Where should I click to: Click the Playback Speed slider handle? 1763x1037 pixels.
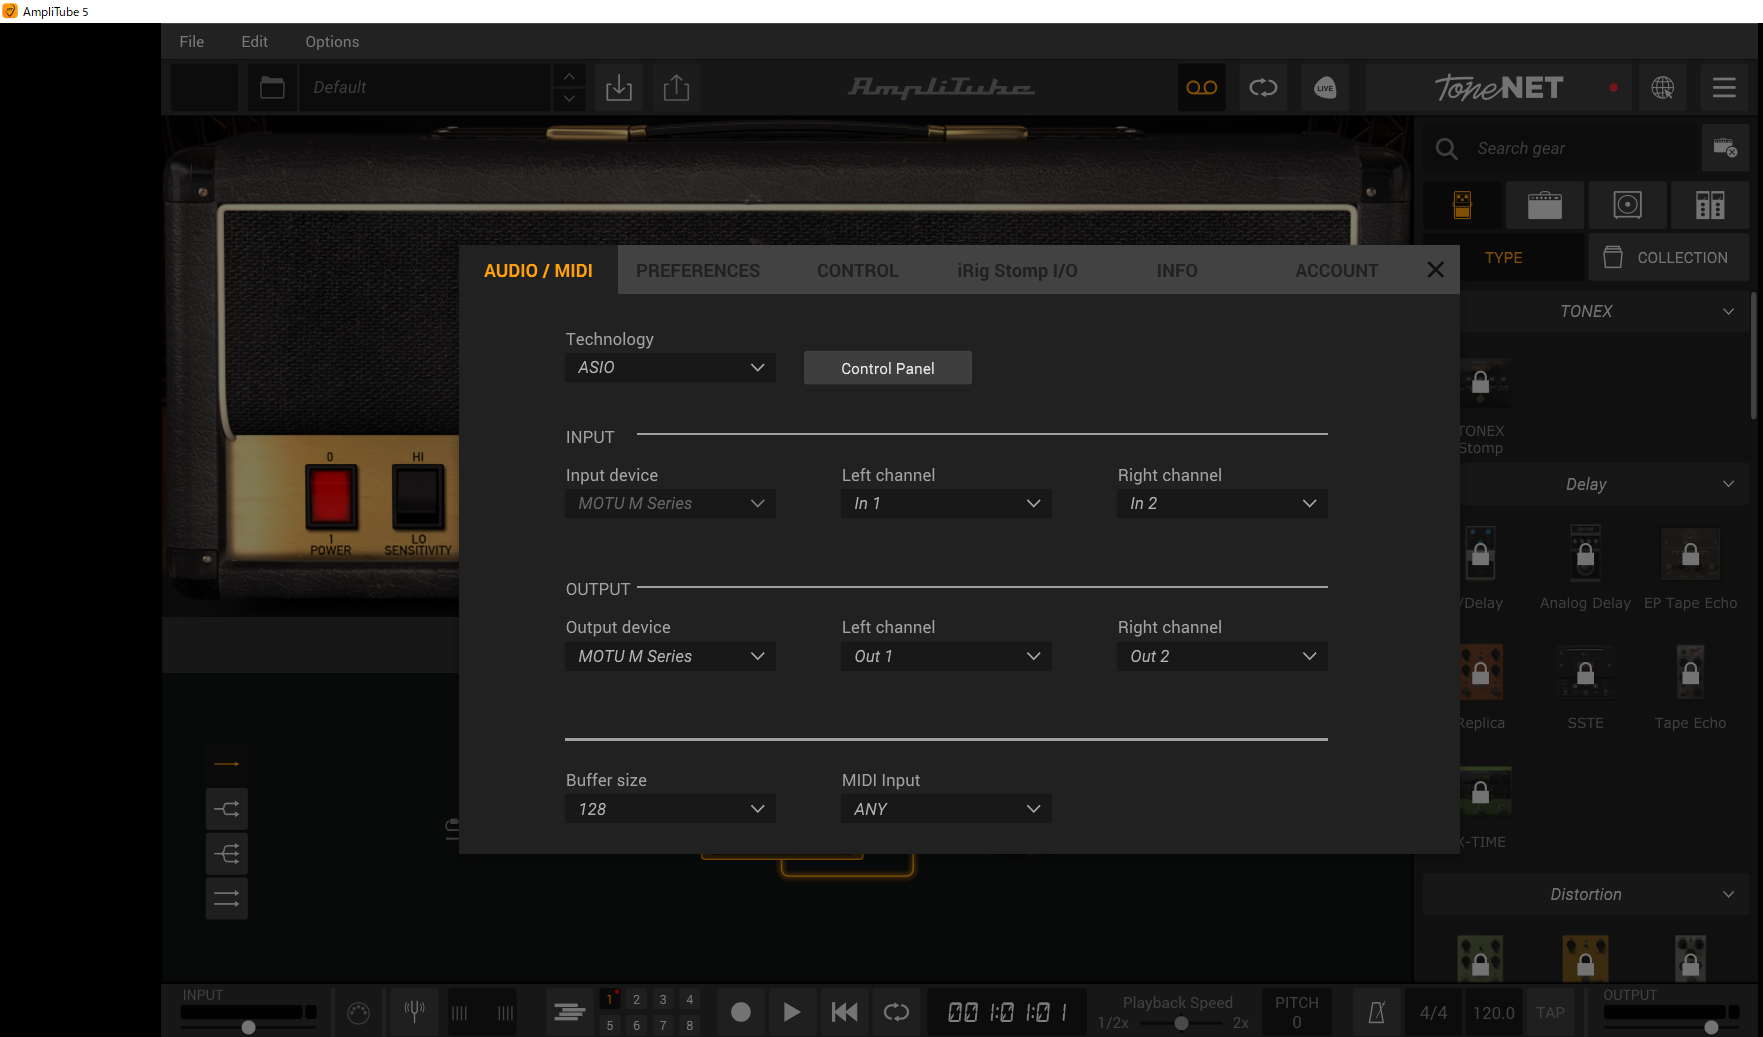click(x=1182, y=1023)
